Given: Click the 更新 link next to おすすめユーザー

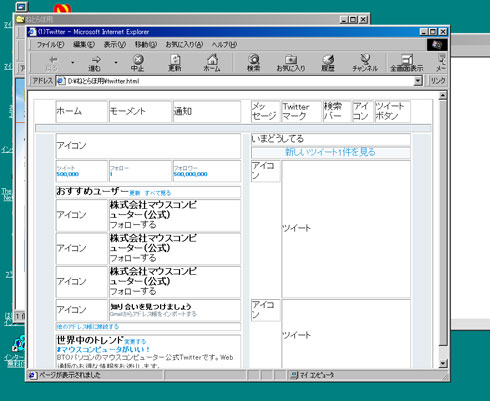Looking at the screenshot, I should [x=135, y=193].
